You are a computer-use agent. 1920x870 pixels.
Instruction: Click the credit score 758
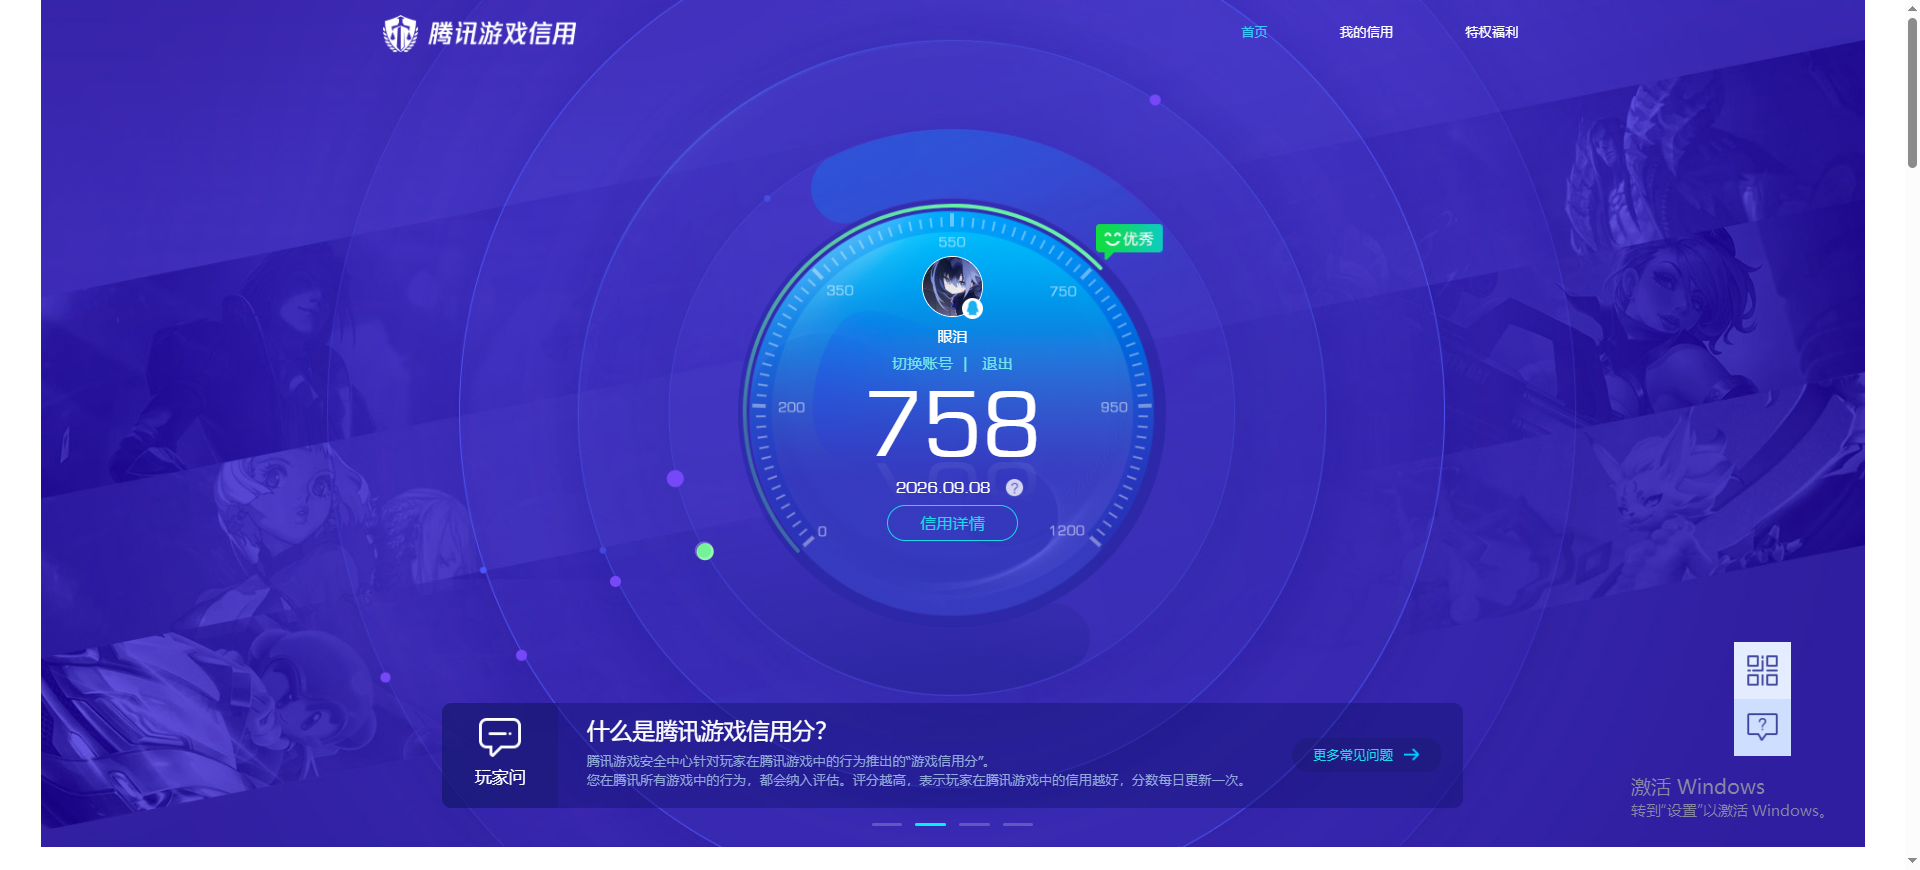(x=952, y=424)
